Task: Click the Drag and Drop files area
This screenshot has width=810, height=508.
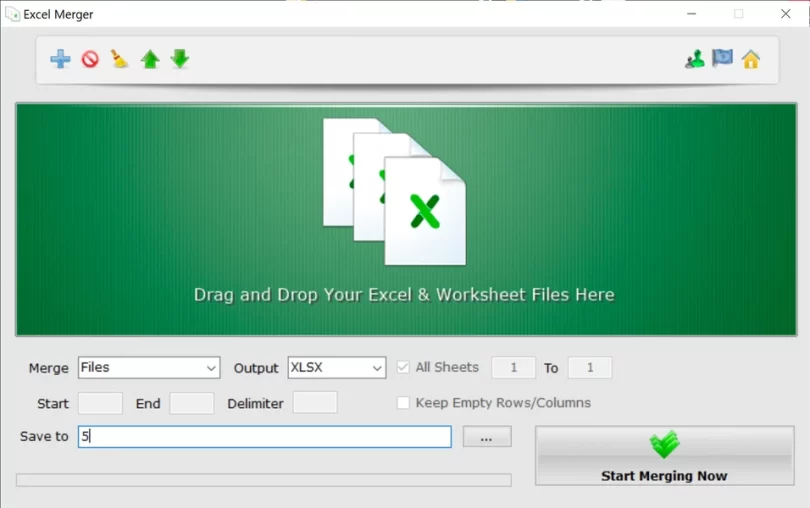Action: click(x=406, y=220)
